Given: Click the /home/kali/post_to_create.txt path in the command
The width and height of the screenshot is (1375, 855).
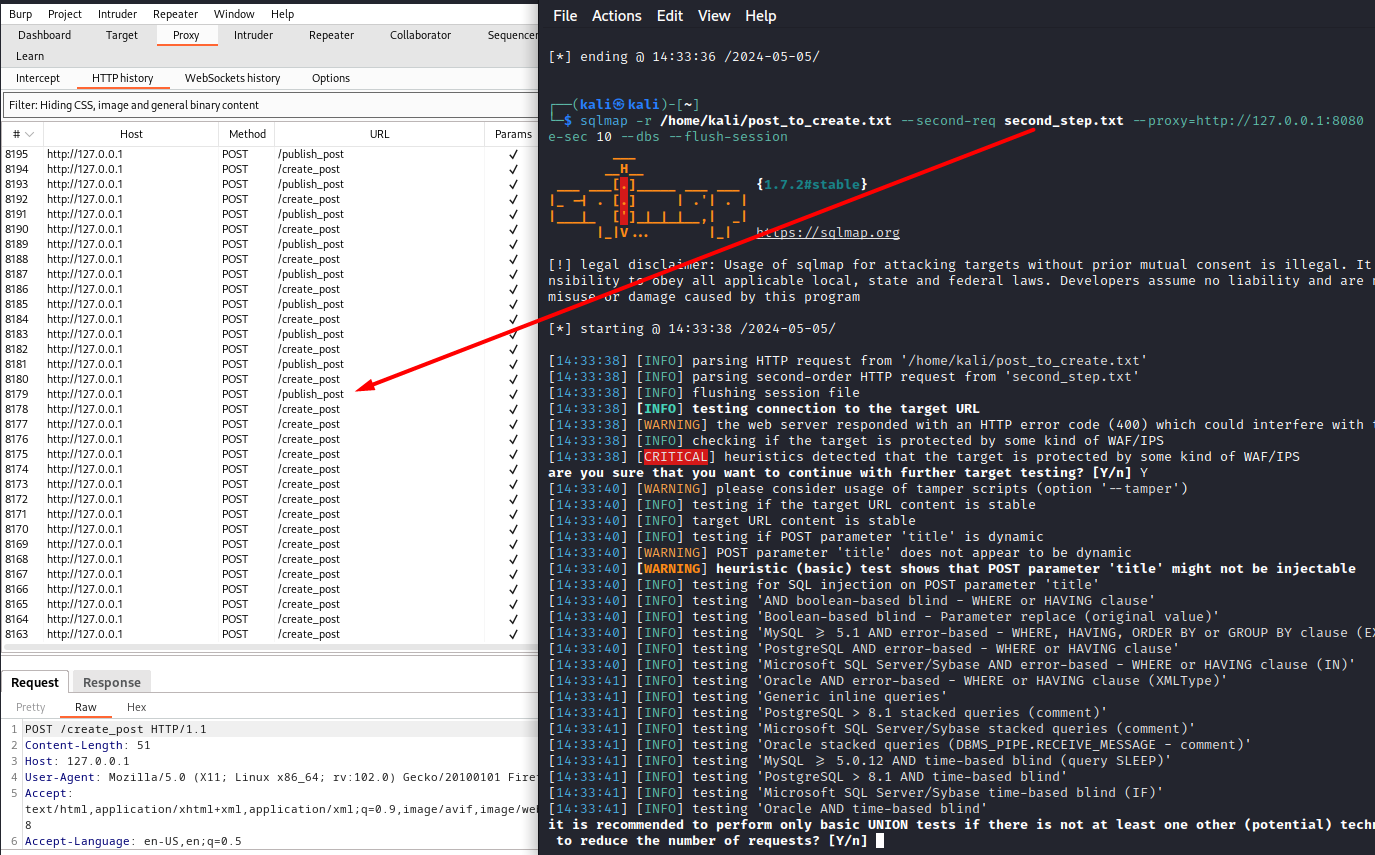Looking at the screenshot, I should coord(774,121).
